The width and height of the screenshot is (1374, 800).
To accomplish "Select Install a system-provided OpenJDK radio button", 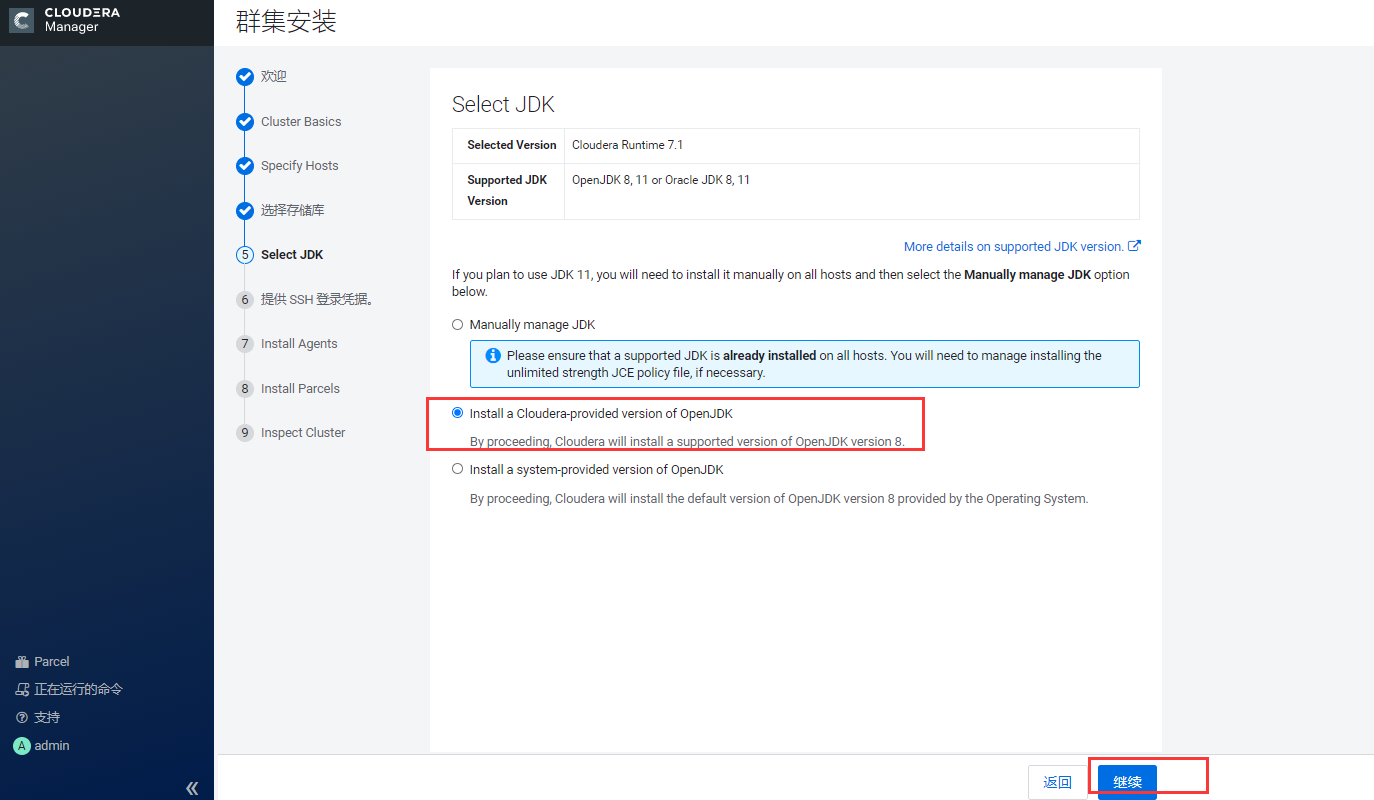I will pyautogui.click(x=458, y=469).
